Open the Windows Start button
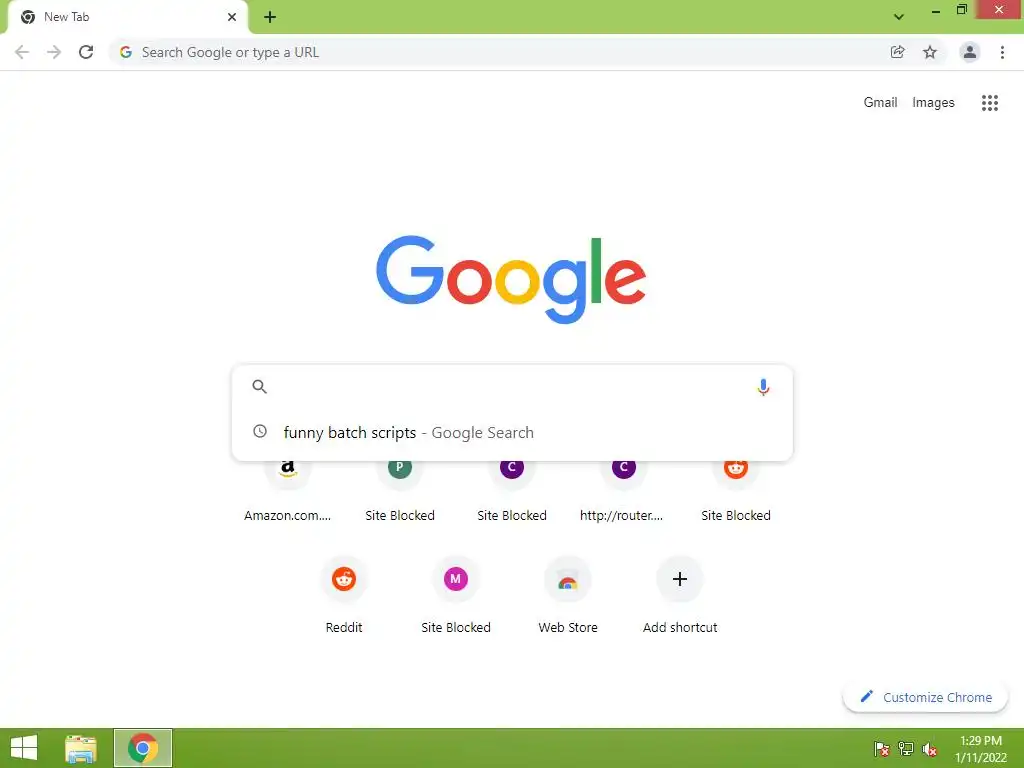The image size is (1024, 768). tap(24, 748)
